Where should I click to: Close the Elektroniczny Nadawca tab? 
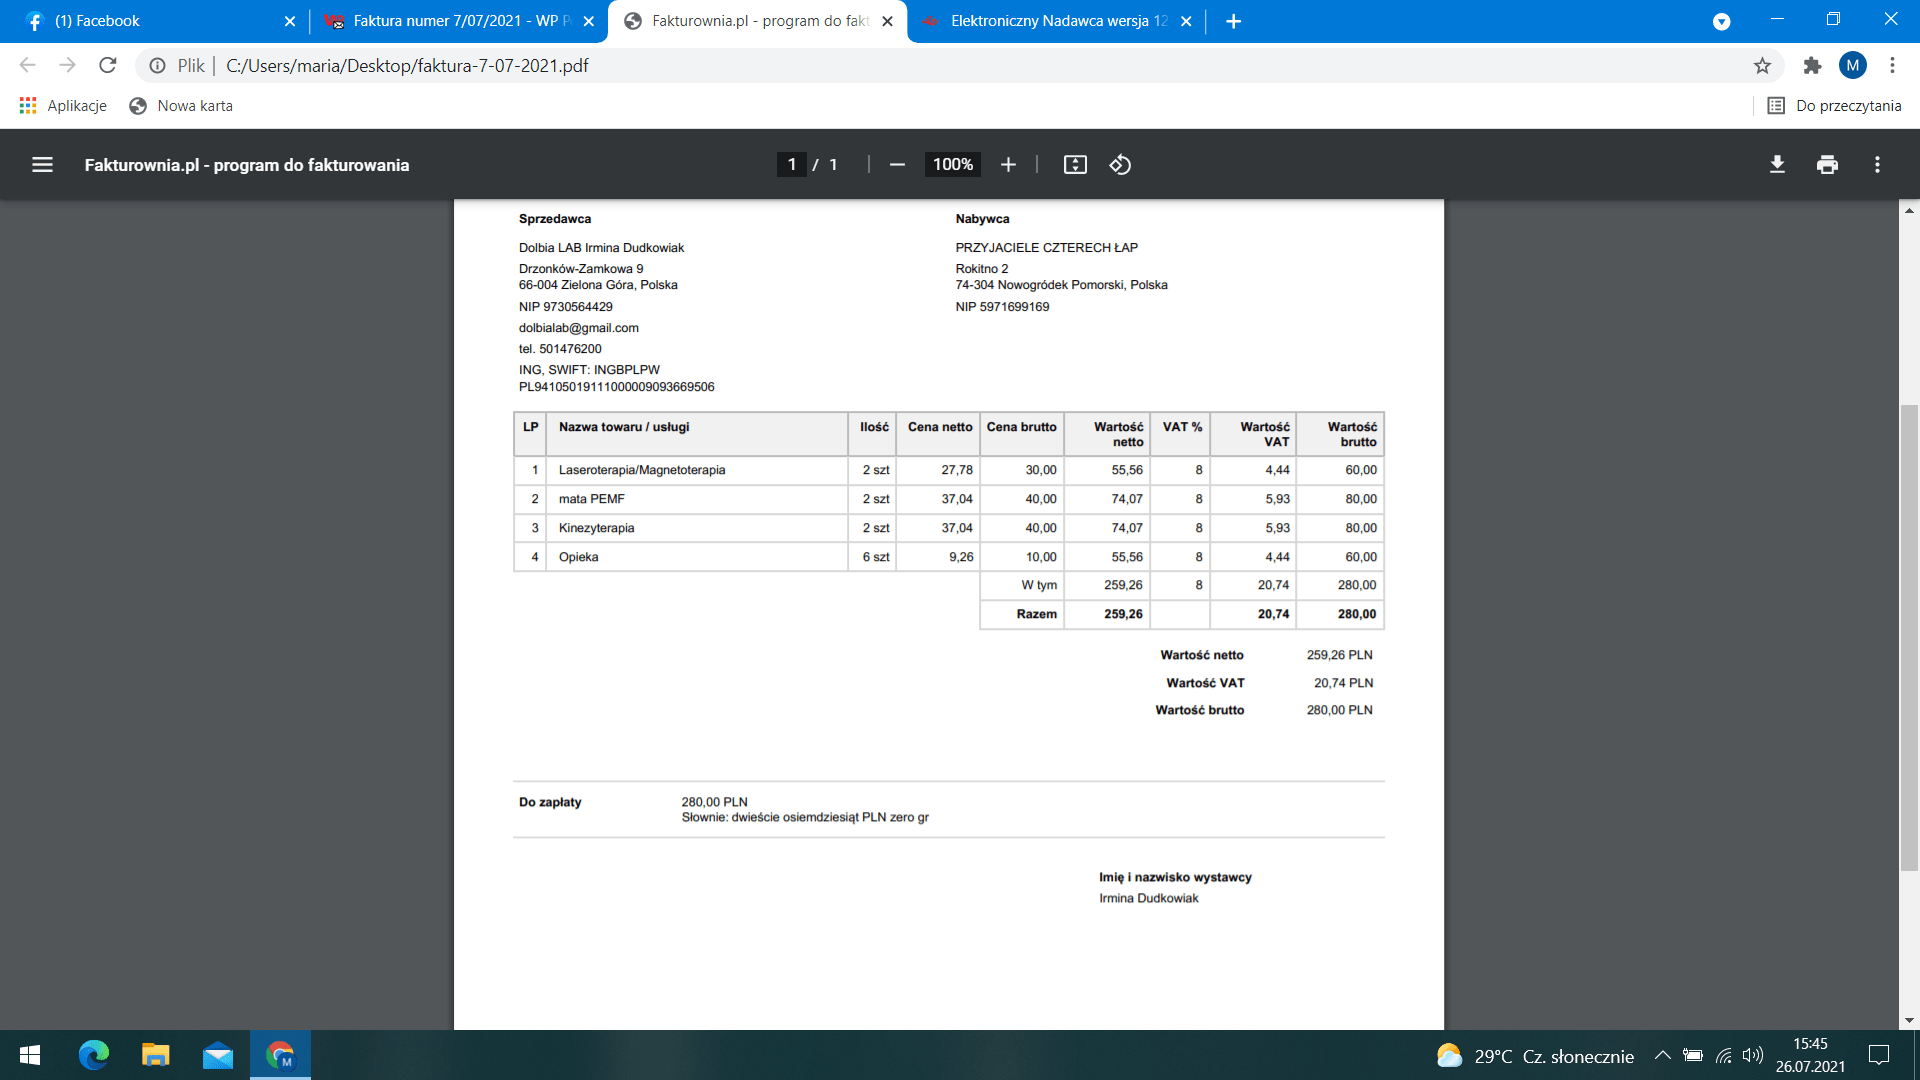(1186, 21)
